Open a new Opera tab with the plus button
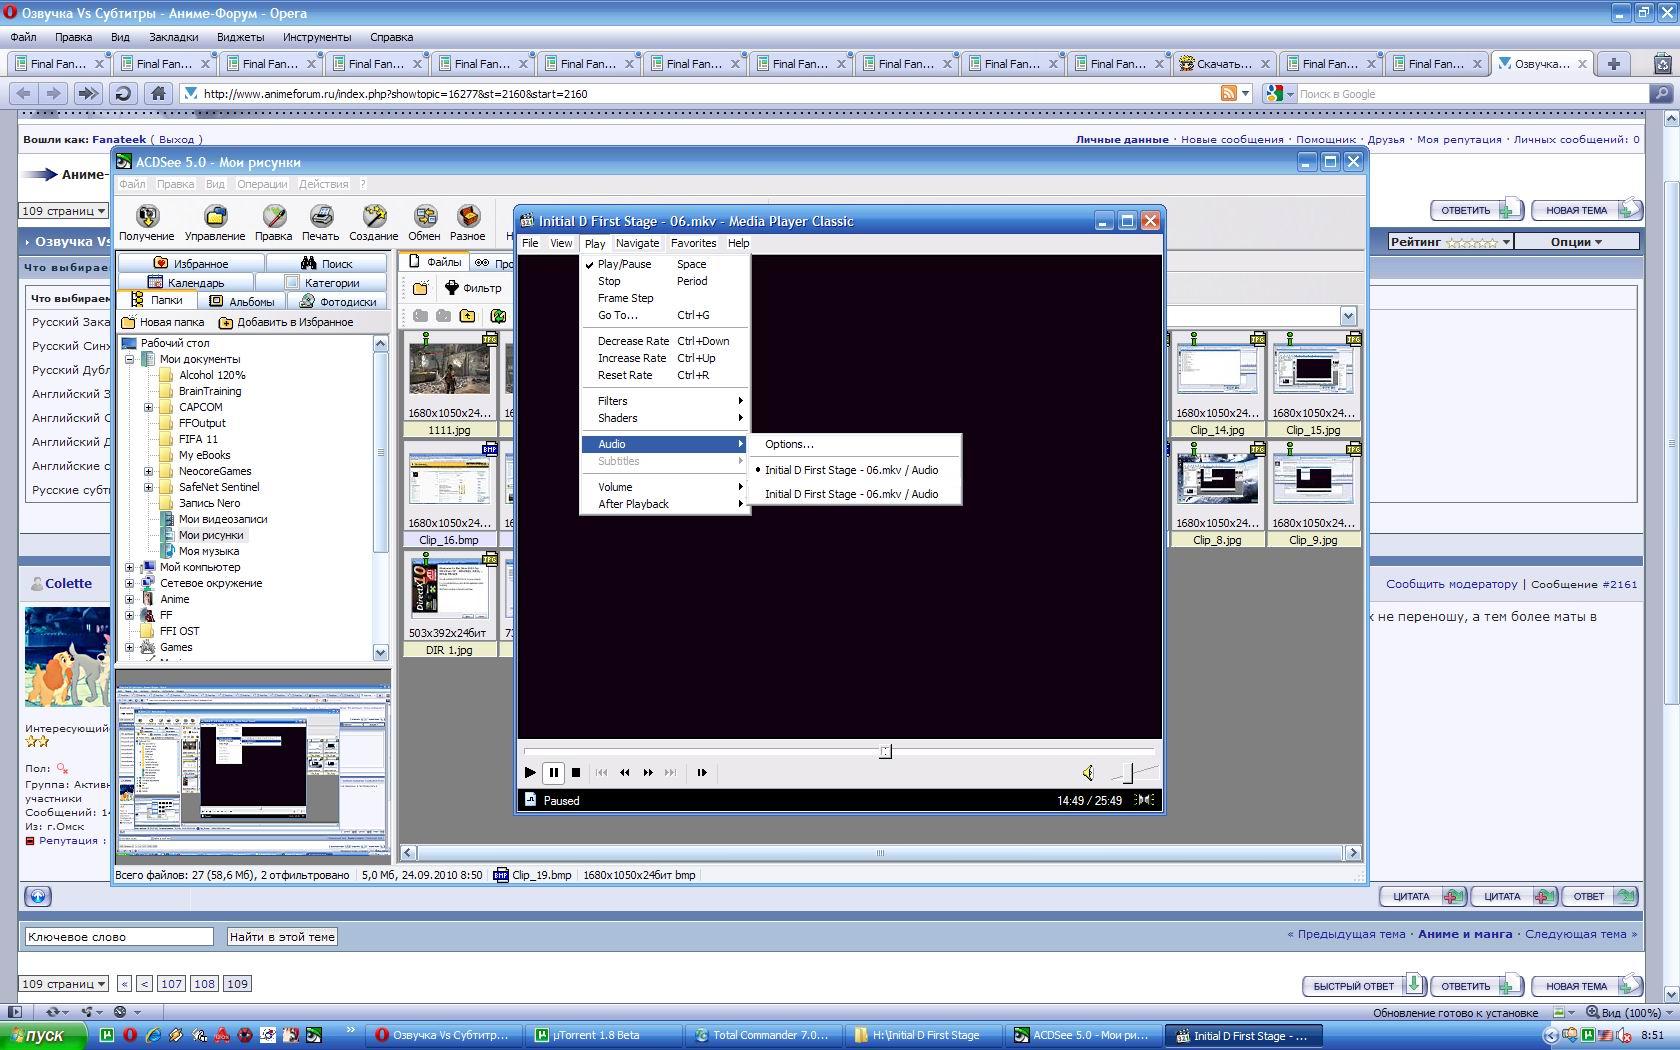 [1613, 63]
